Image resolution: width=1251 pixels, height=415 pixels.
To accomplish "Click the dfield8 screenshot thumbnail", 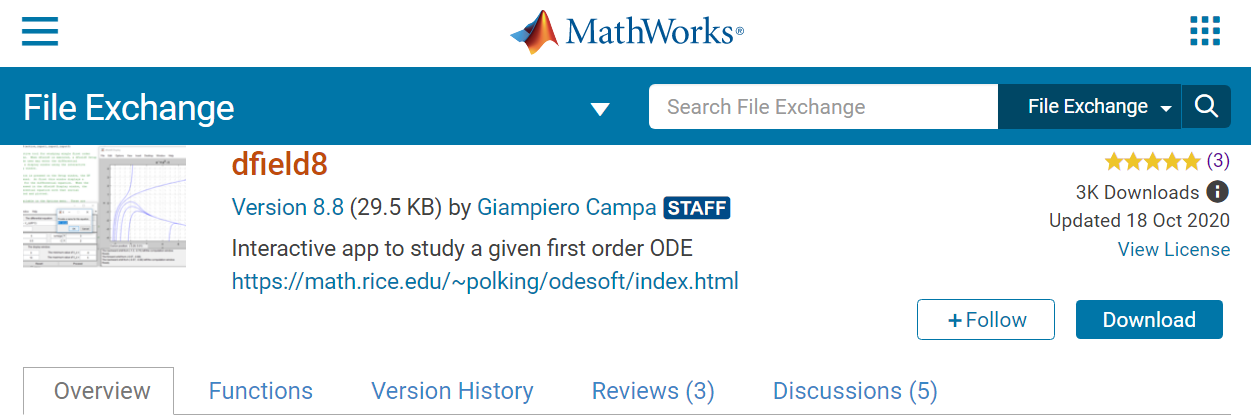I will [x=104, y=207].
